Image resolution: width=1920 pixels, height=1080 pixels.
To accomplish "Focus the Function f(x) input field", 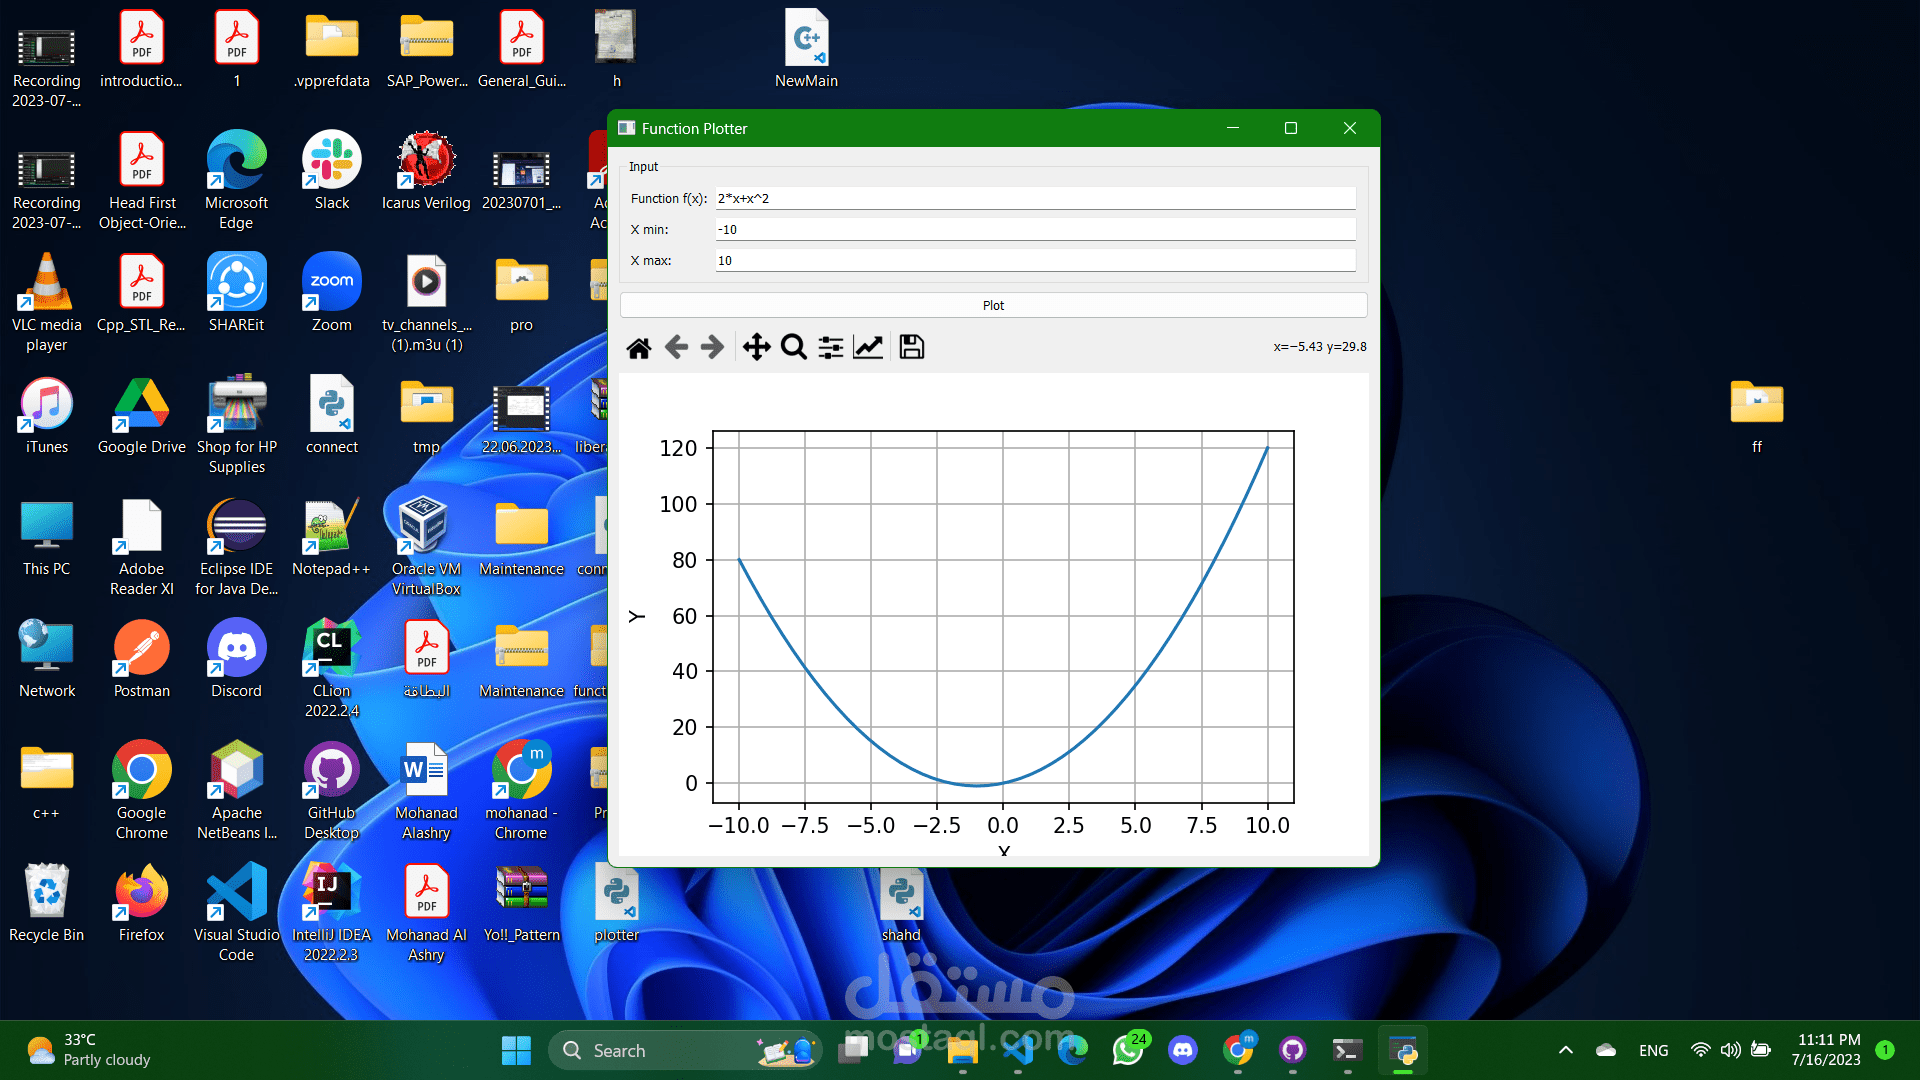I will 1035,198.
